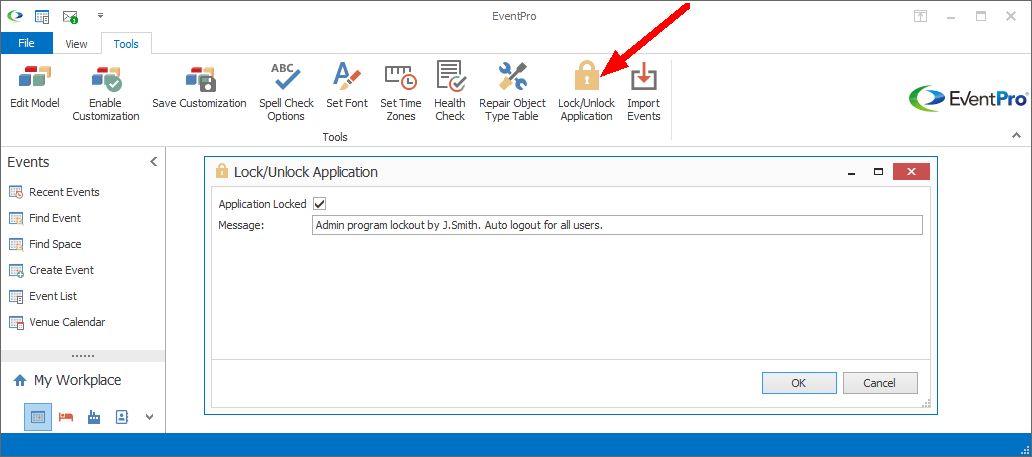Viewport: 1032px width, 457px height.
Task: Click the bed accommodation module icon
Action: pos(66,417)
